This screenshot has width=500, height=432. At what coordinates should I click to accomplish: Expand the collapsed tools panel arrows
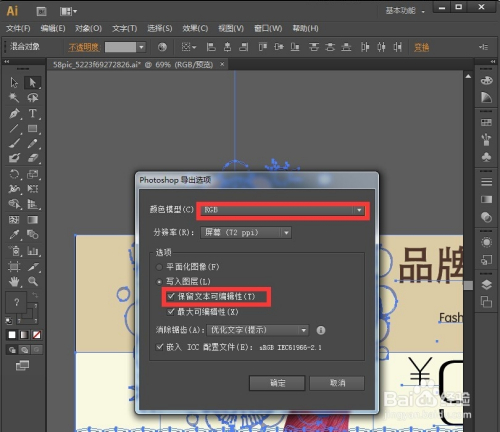coord(7,62)
